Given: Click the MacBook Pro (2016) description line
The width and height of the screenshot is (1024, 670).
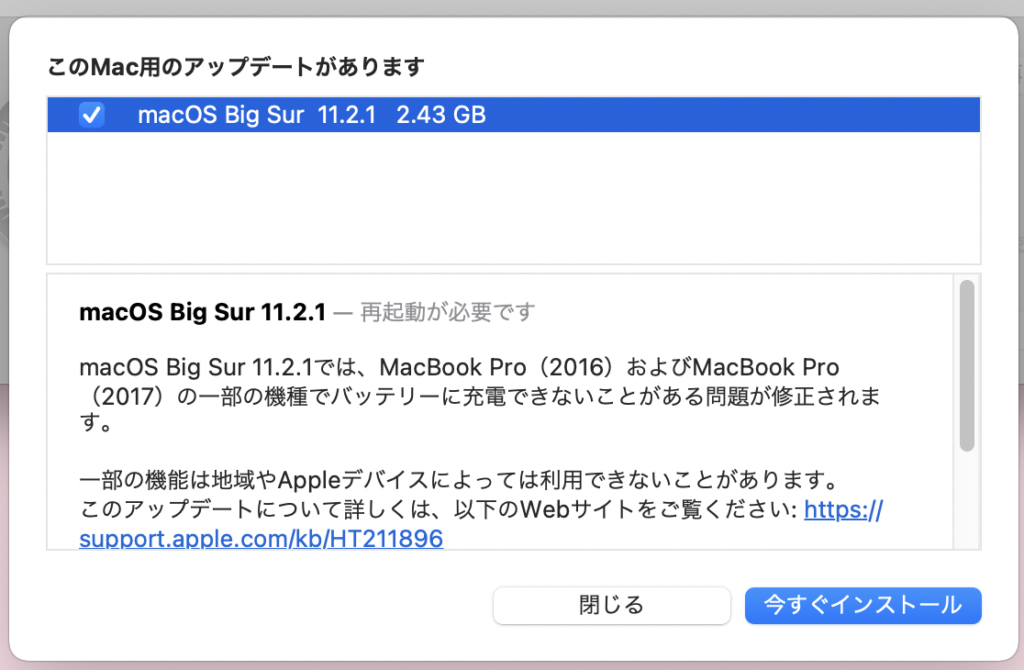Looking at the screenshot, I should [x=459, y=368].
